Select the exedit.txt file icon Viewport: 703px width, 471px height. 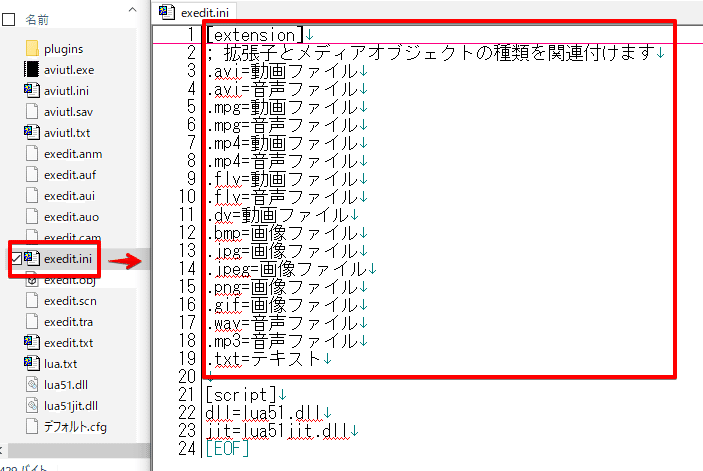click(x=31, y=343)
